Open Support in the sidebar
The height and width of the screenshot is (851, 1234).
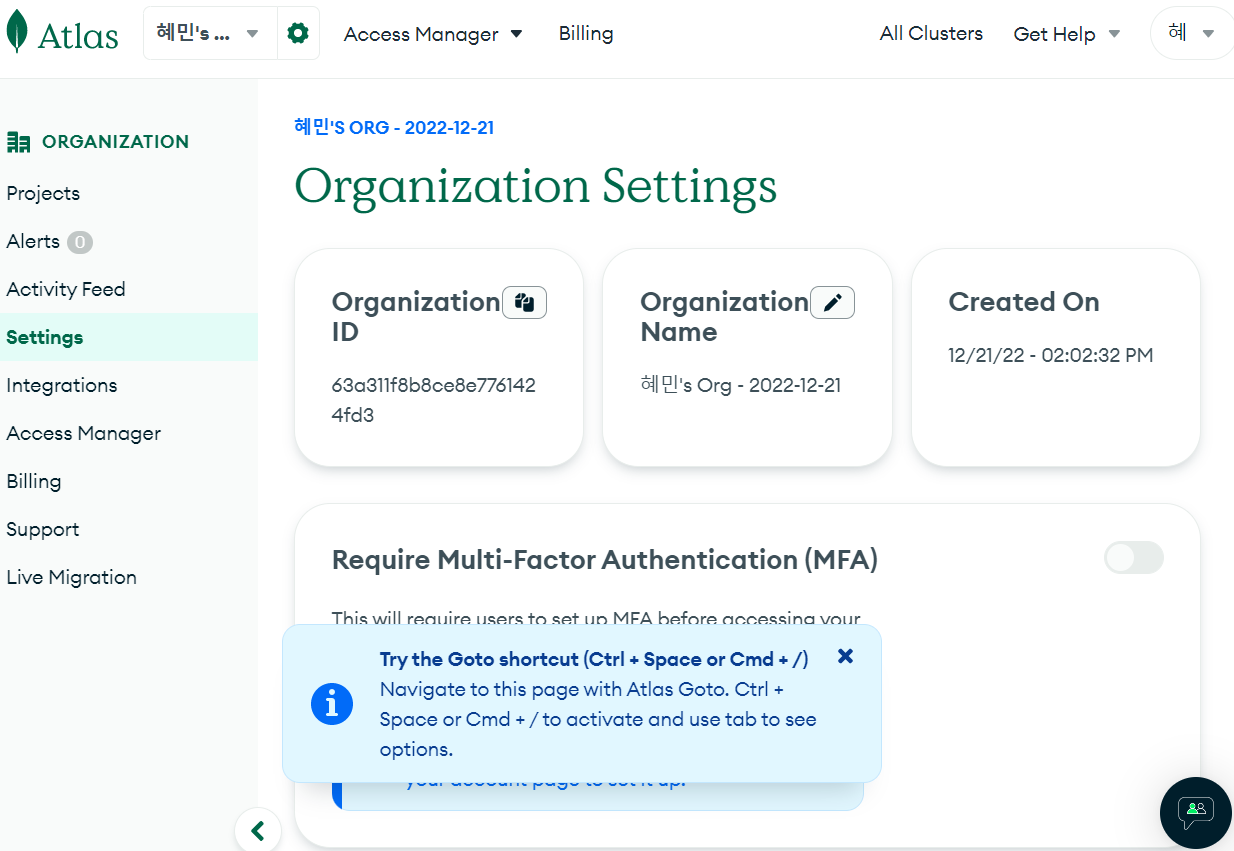point(43,529)
